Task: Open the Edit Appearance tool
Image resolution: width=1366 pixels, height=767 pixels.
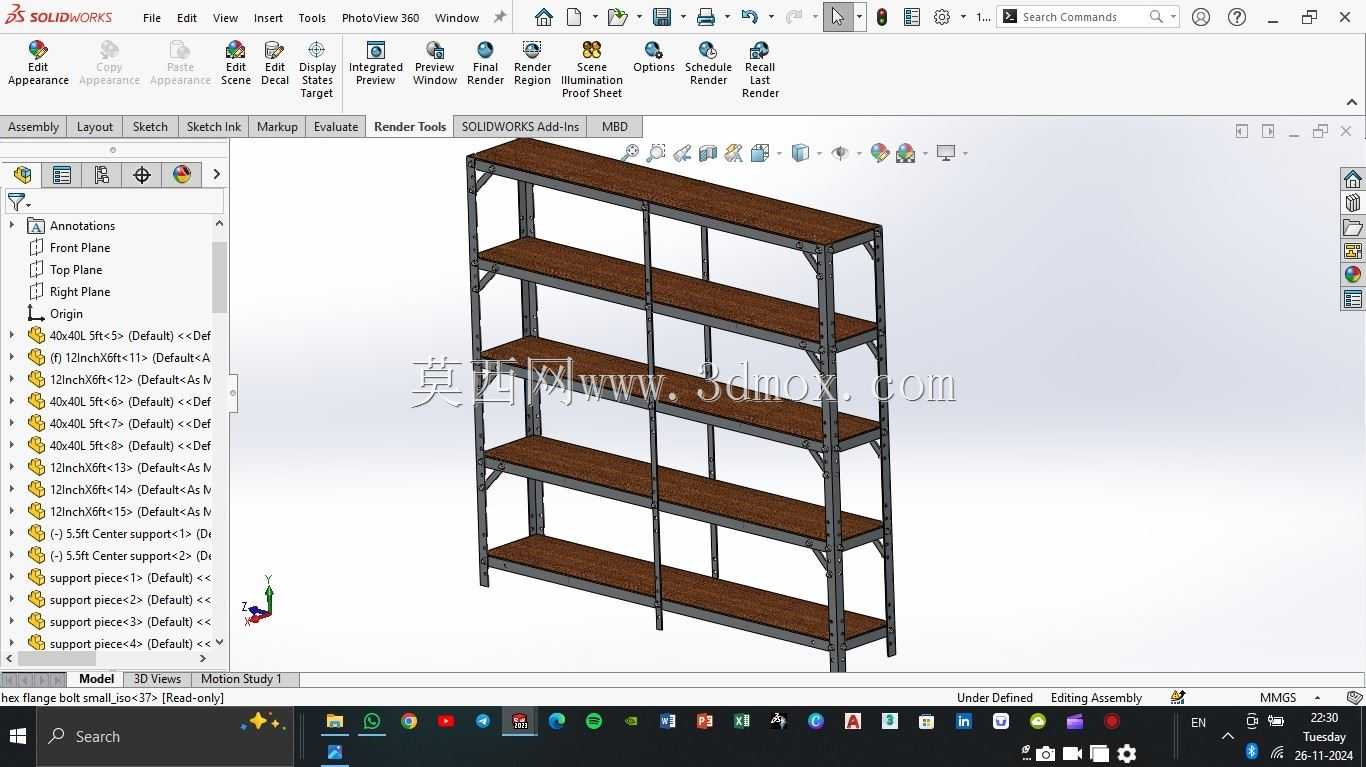Action: coord(38,64)
